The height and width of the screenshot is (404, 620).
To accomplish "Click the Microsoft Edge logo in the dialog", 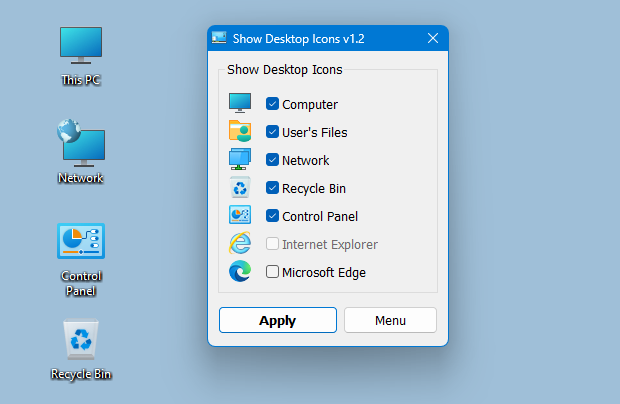I will (240, 272).
